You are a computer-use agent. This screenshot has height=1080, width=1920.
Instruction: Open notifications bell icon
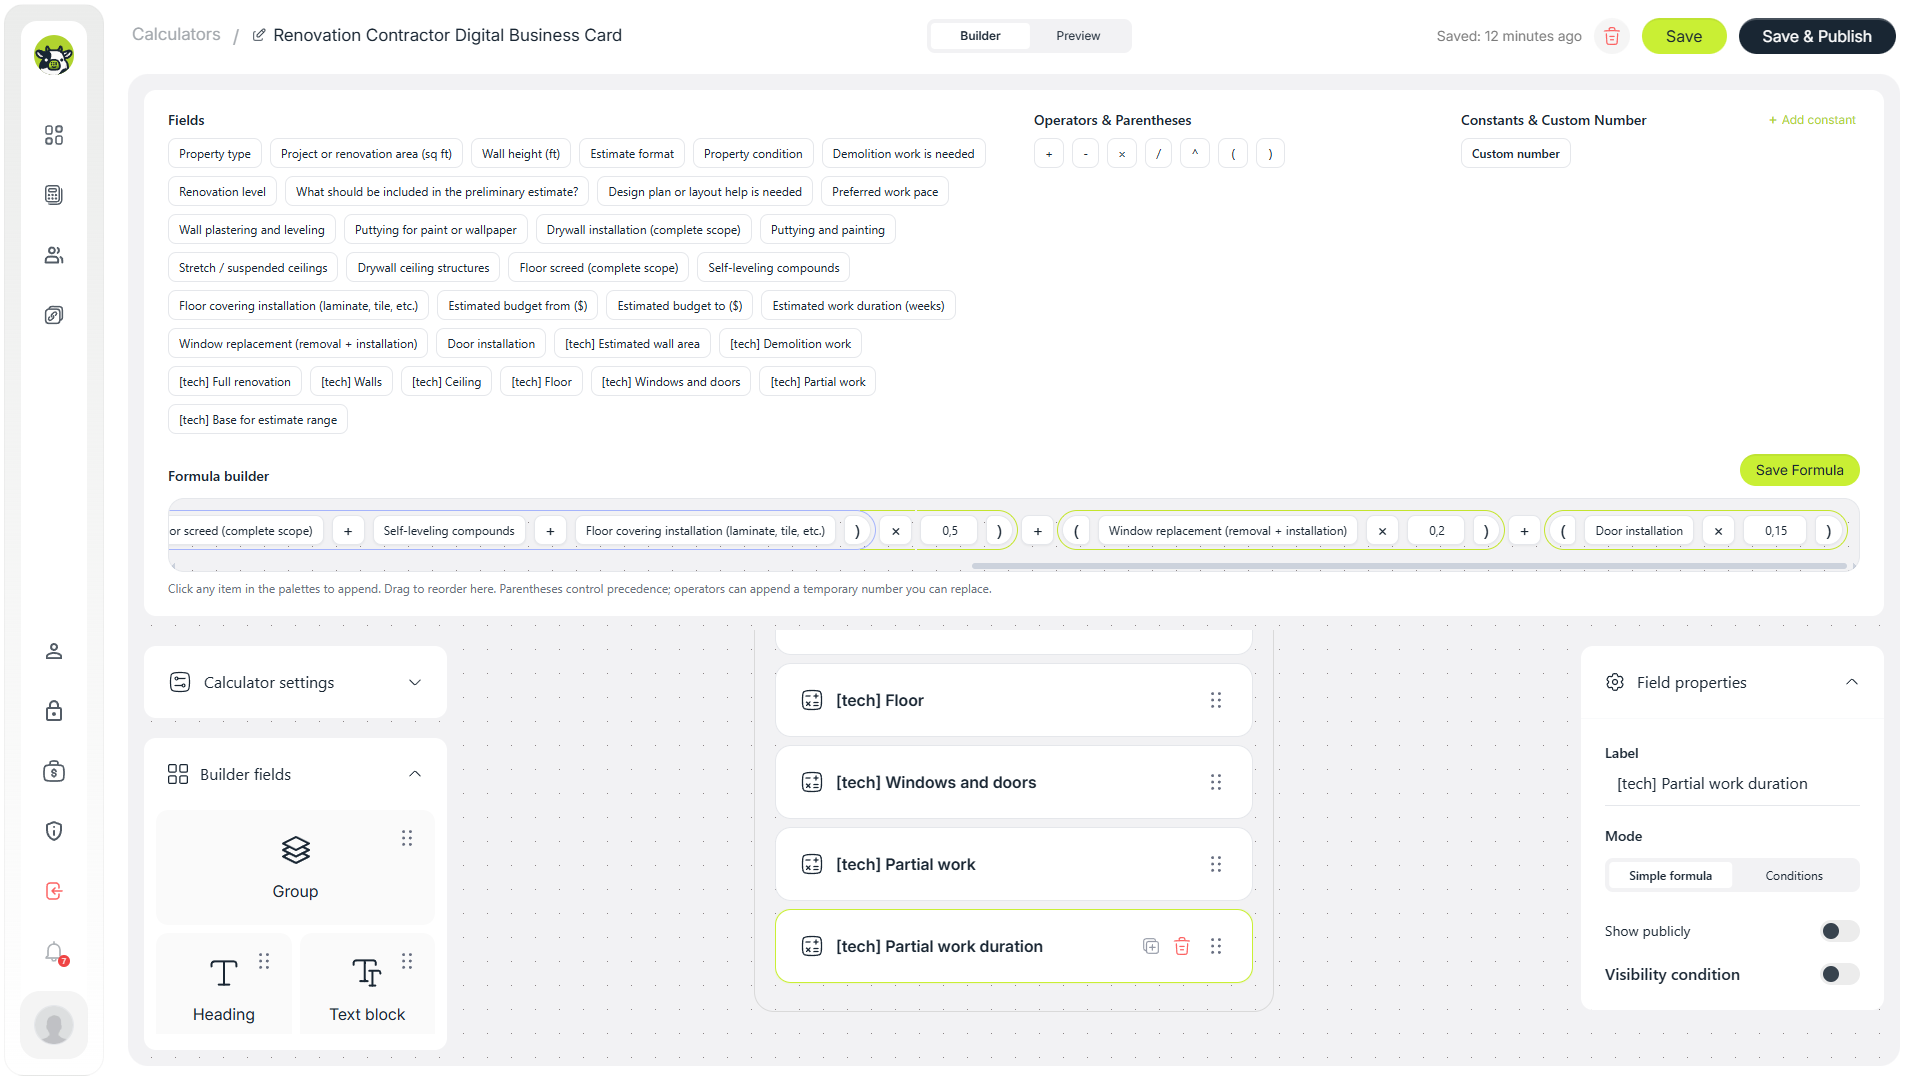pyautogui.click(x=54, y=952)
